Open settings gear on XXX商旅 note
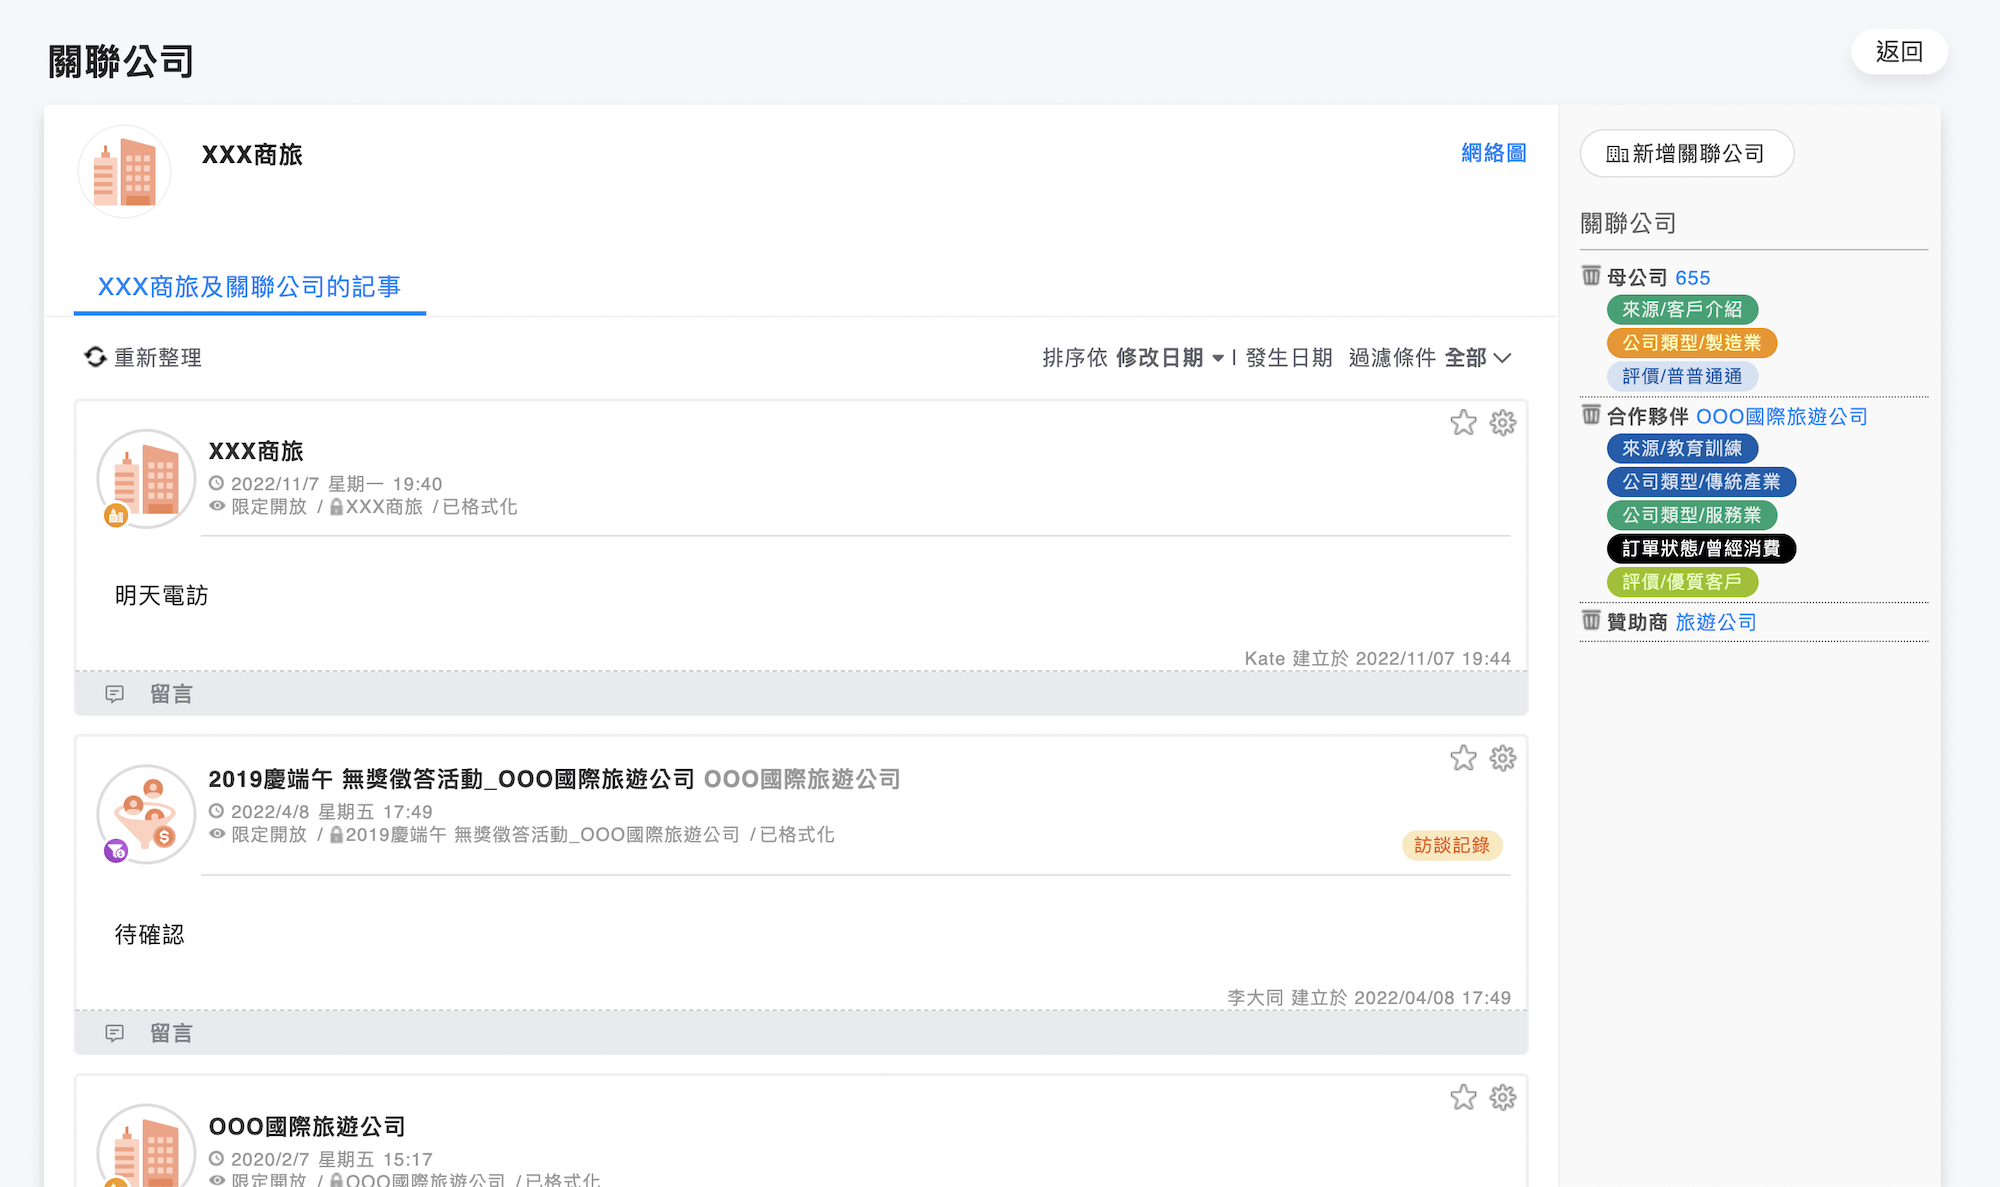2000x1187 pixels. 1503,423
